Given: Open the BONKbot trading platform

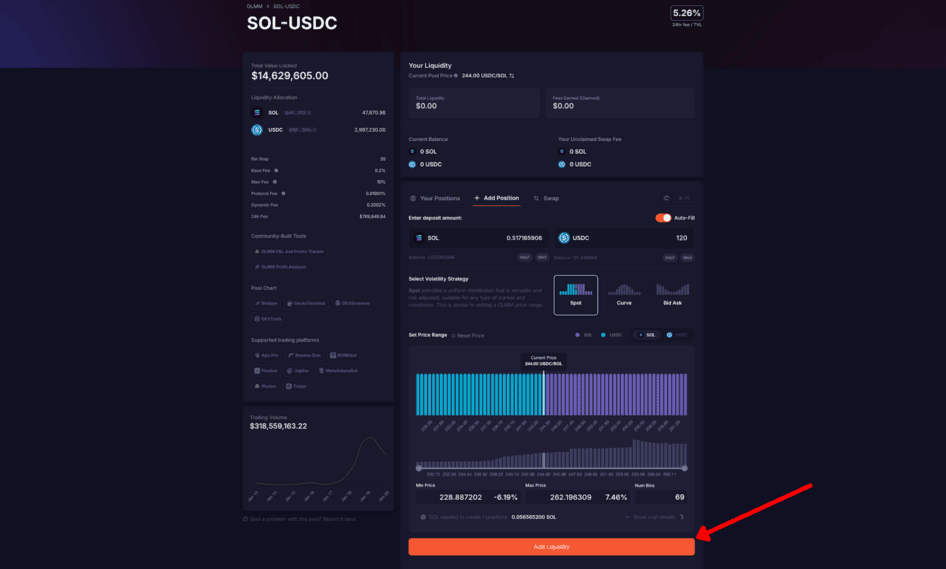Looking at the screenshot, I should [x=343, y=355].
